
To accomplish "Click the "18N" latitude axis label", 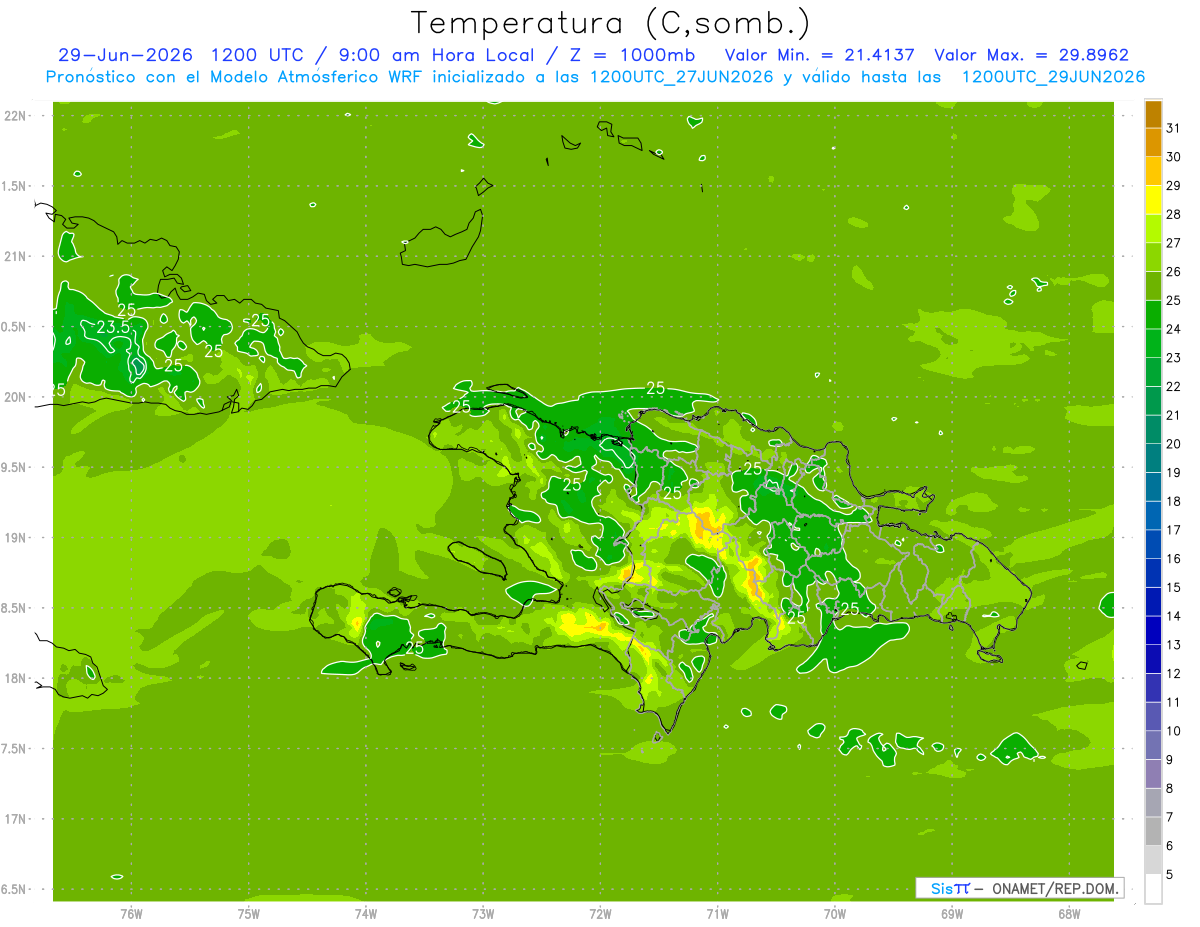I will (15, 678).
